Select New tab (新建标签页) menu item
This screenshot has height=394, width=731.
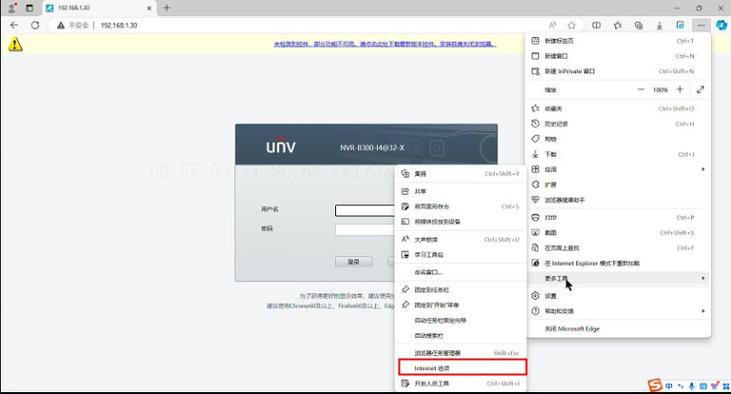[618, 41]
